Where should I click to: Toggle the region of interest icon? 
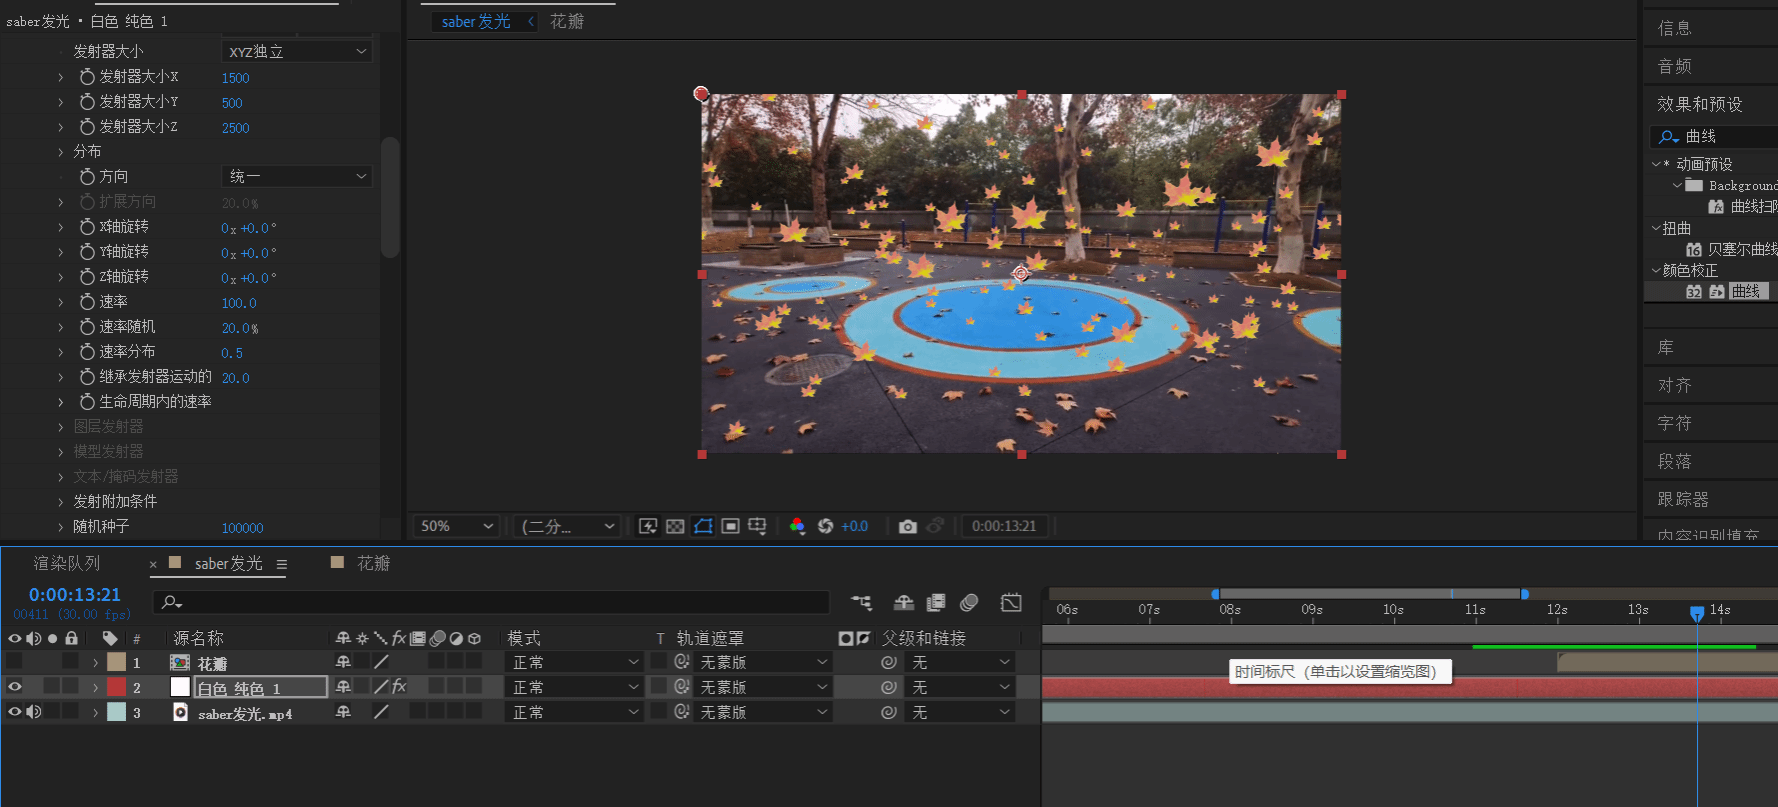(730, 526)
